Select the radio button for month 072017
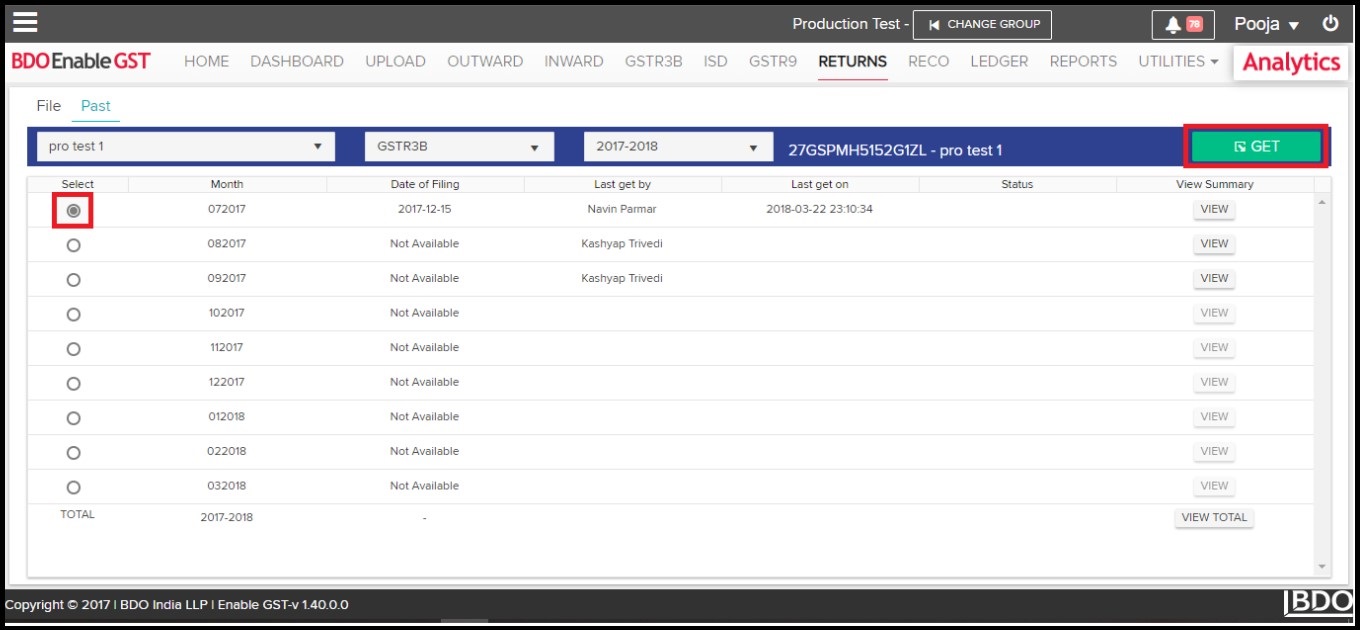The width and height of the screenshot is (1360, 630). click(73, 211)
